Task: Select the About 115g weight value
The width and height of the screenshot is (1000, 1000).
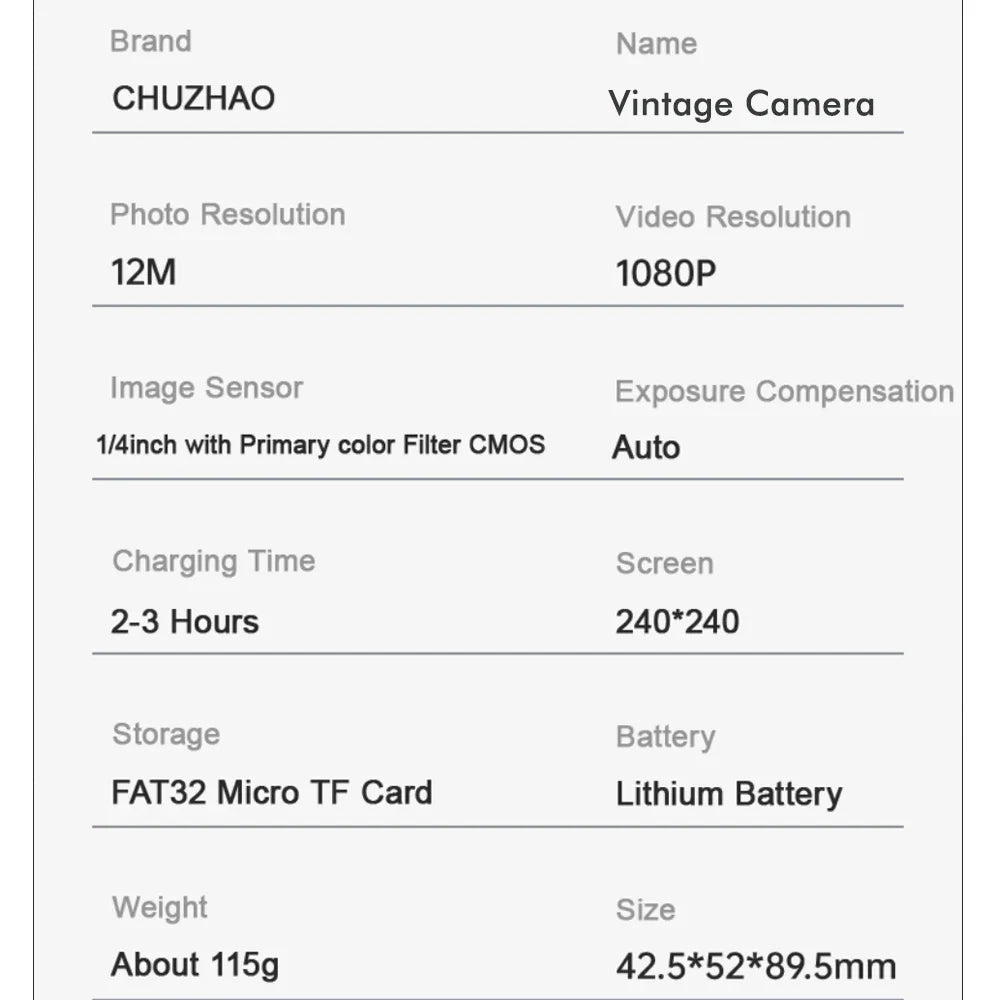Action: click(195, 965)
